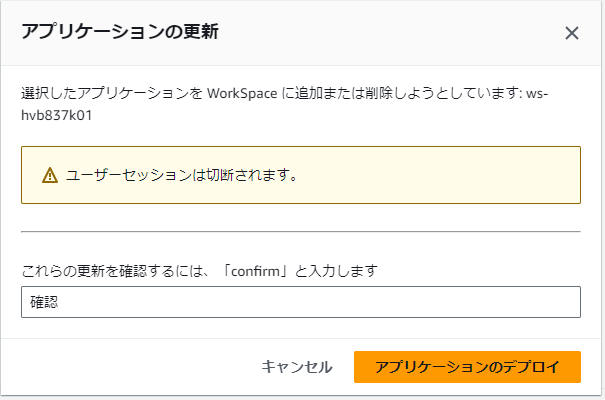
Task: Click the empty right side of input field
Action: 480,302
